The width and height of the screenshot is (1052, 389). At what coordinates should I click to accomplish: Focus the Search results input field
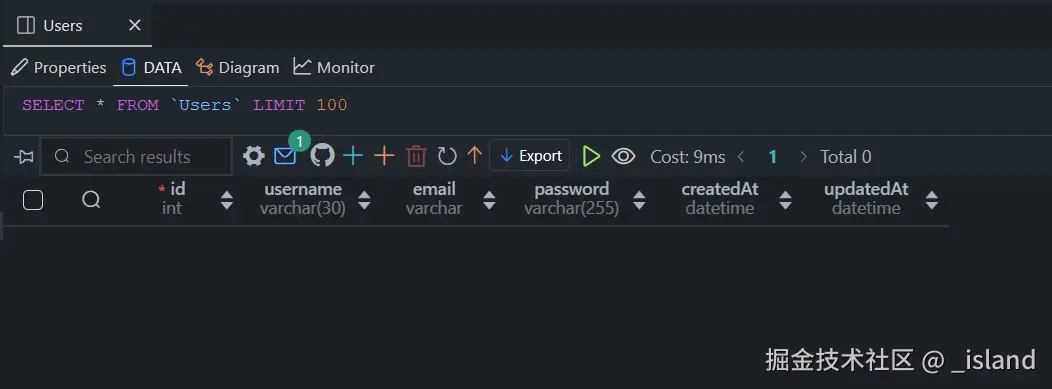coord(136,156)
